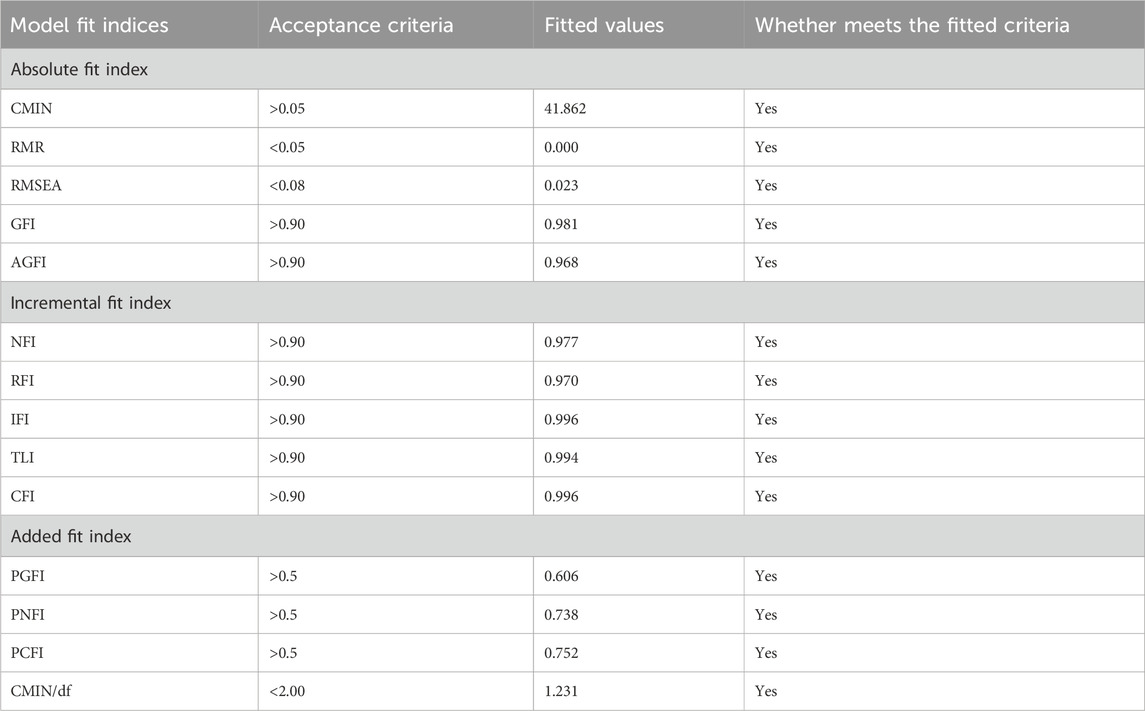Select the CFI row label
The image size is (1145, 711).
pos(23,496)
